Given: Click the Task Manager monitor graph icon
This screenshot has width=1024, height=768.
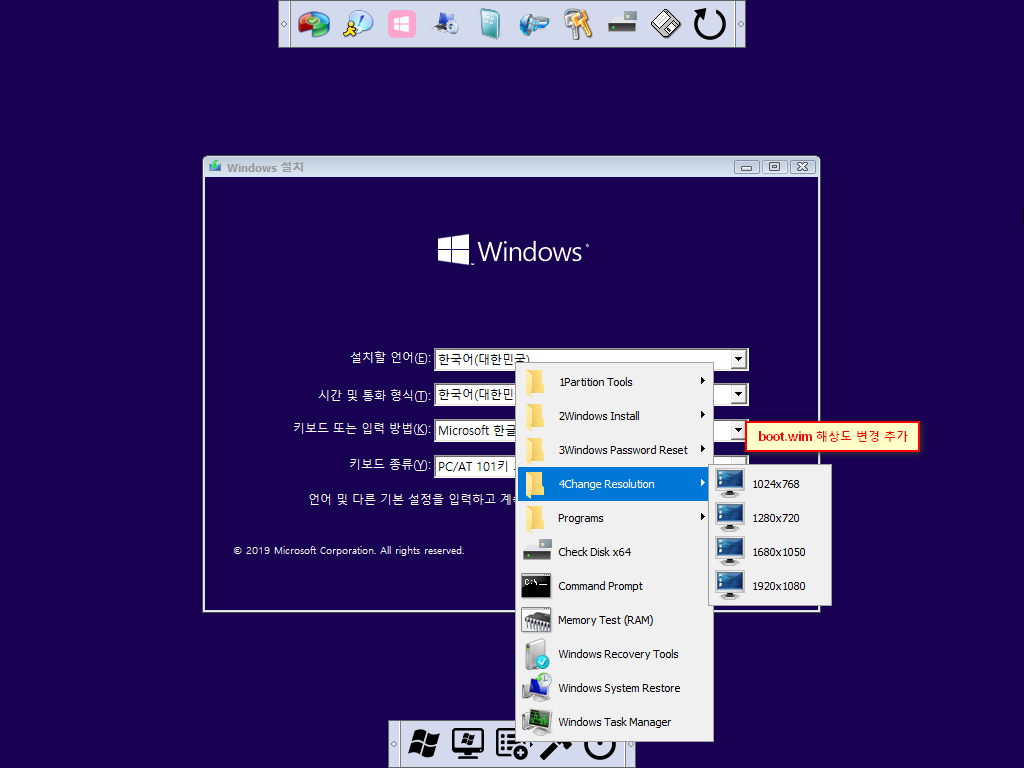Looking at the screenshot, I should 537,722.
